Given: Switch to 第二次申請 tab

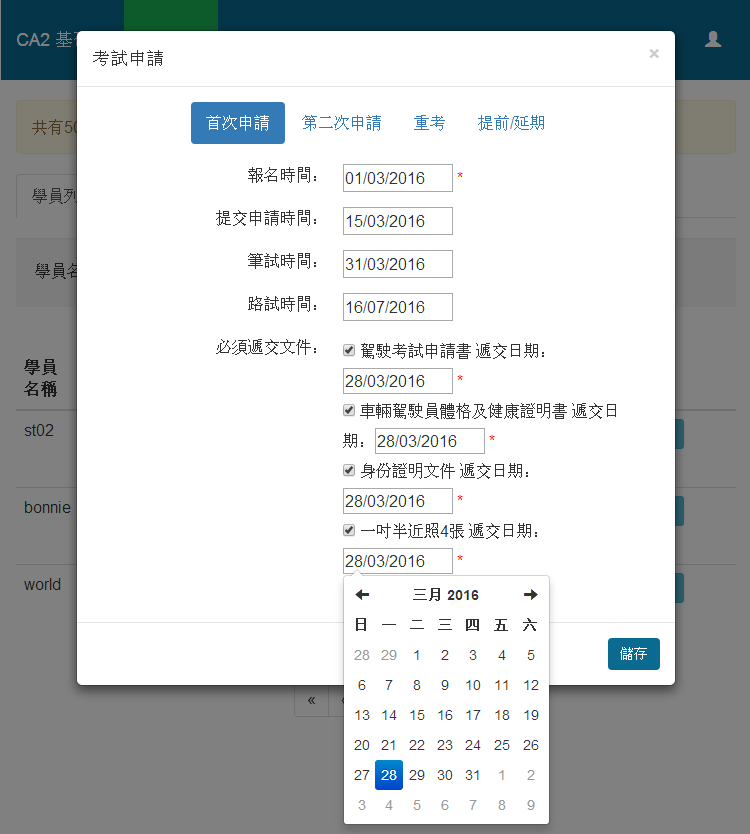Looking at the screenshot, I should (341, 123).
